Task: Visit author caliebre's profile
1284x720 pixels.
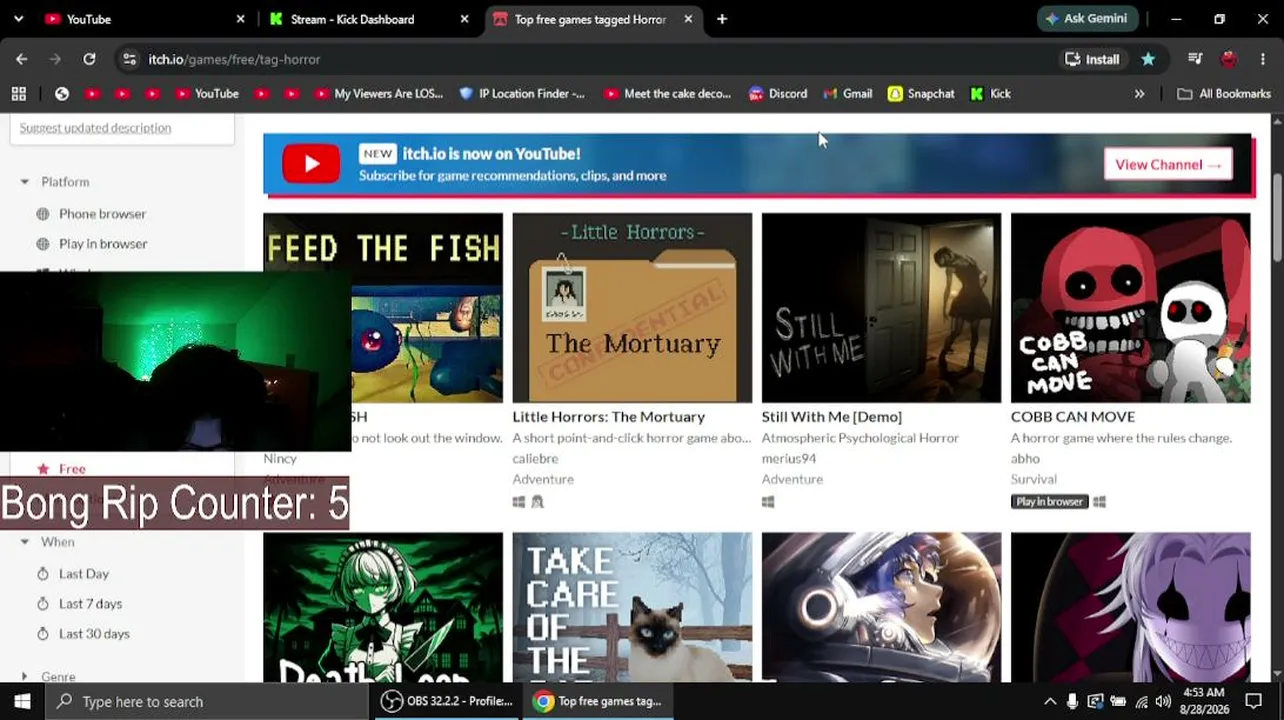Action: (x=536, y=459)
